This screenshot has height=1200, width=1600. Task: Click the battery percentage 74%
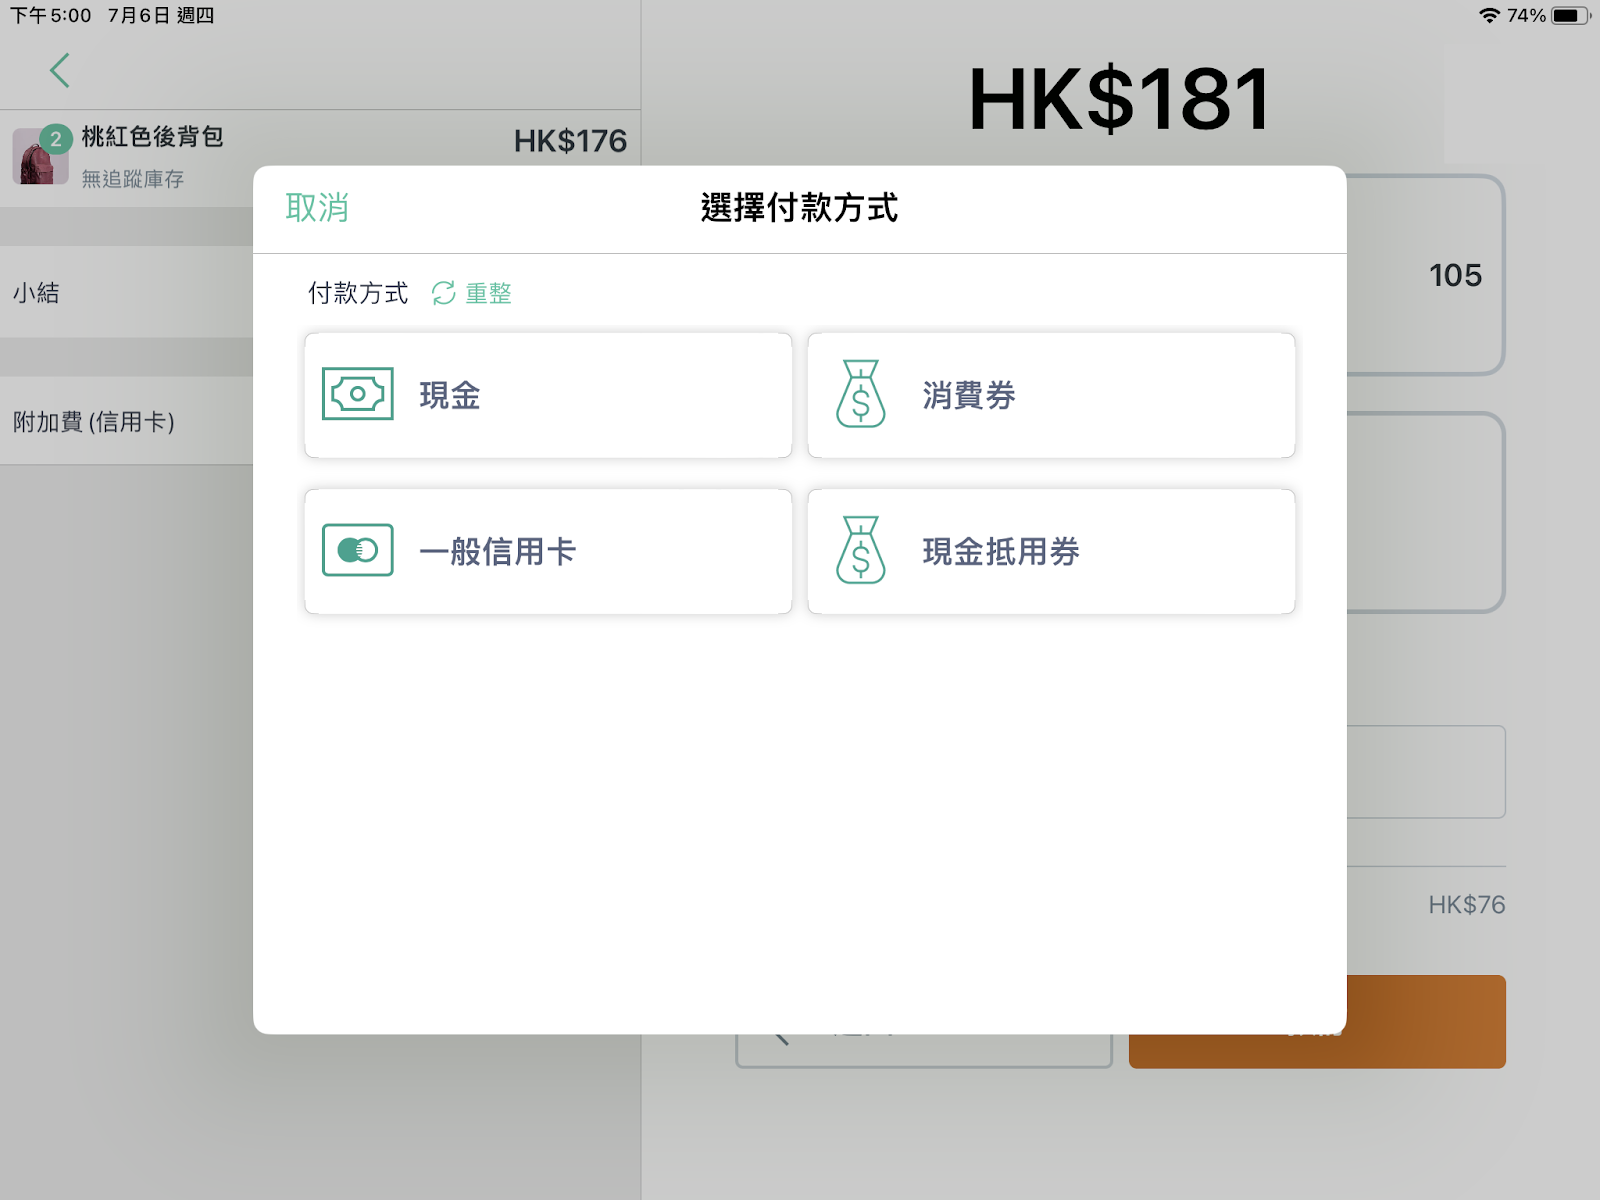1526,15
